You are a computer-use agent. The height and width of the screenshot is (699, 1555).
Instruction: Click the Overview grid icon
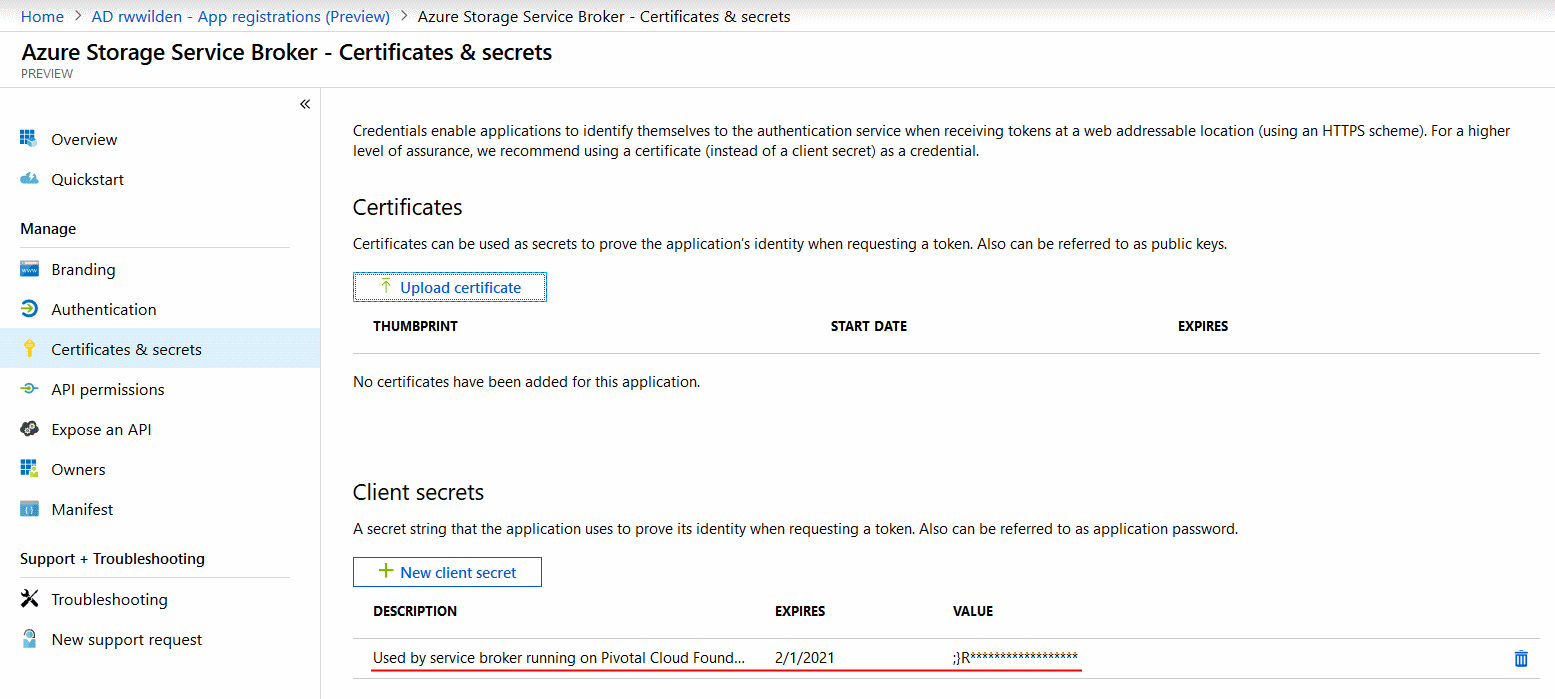(x=29, y=139)
